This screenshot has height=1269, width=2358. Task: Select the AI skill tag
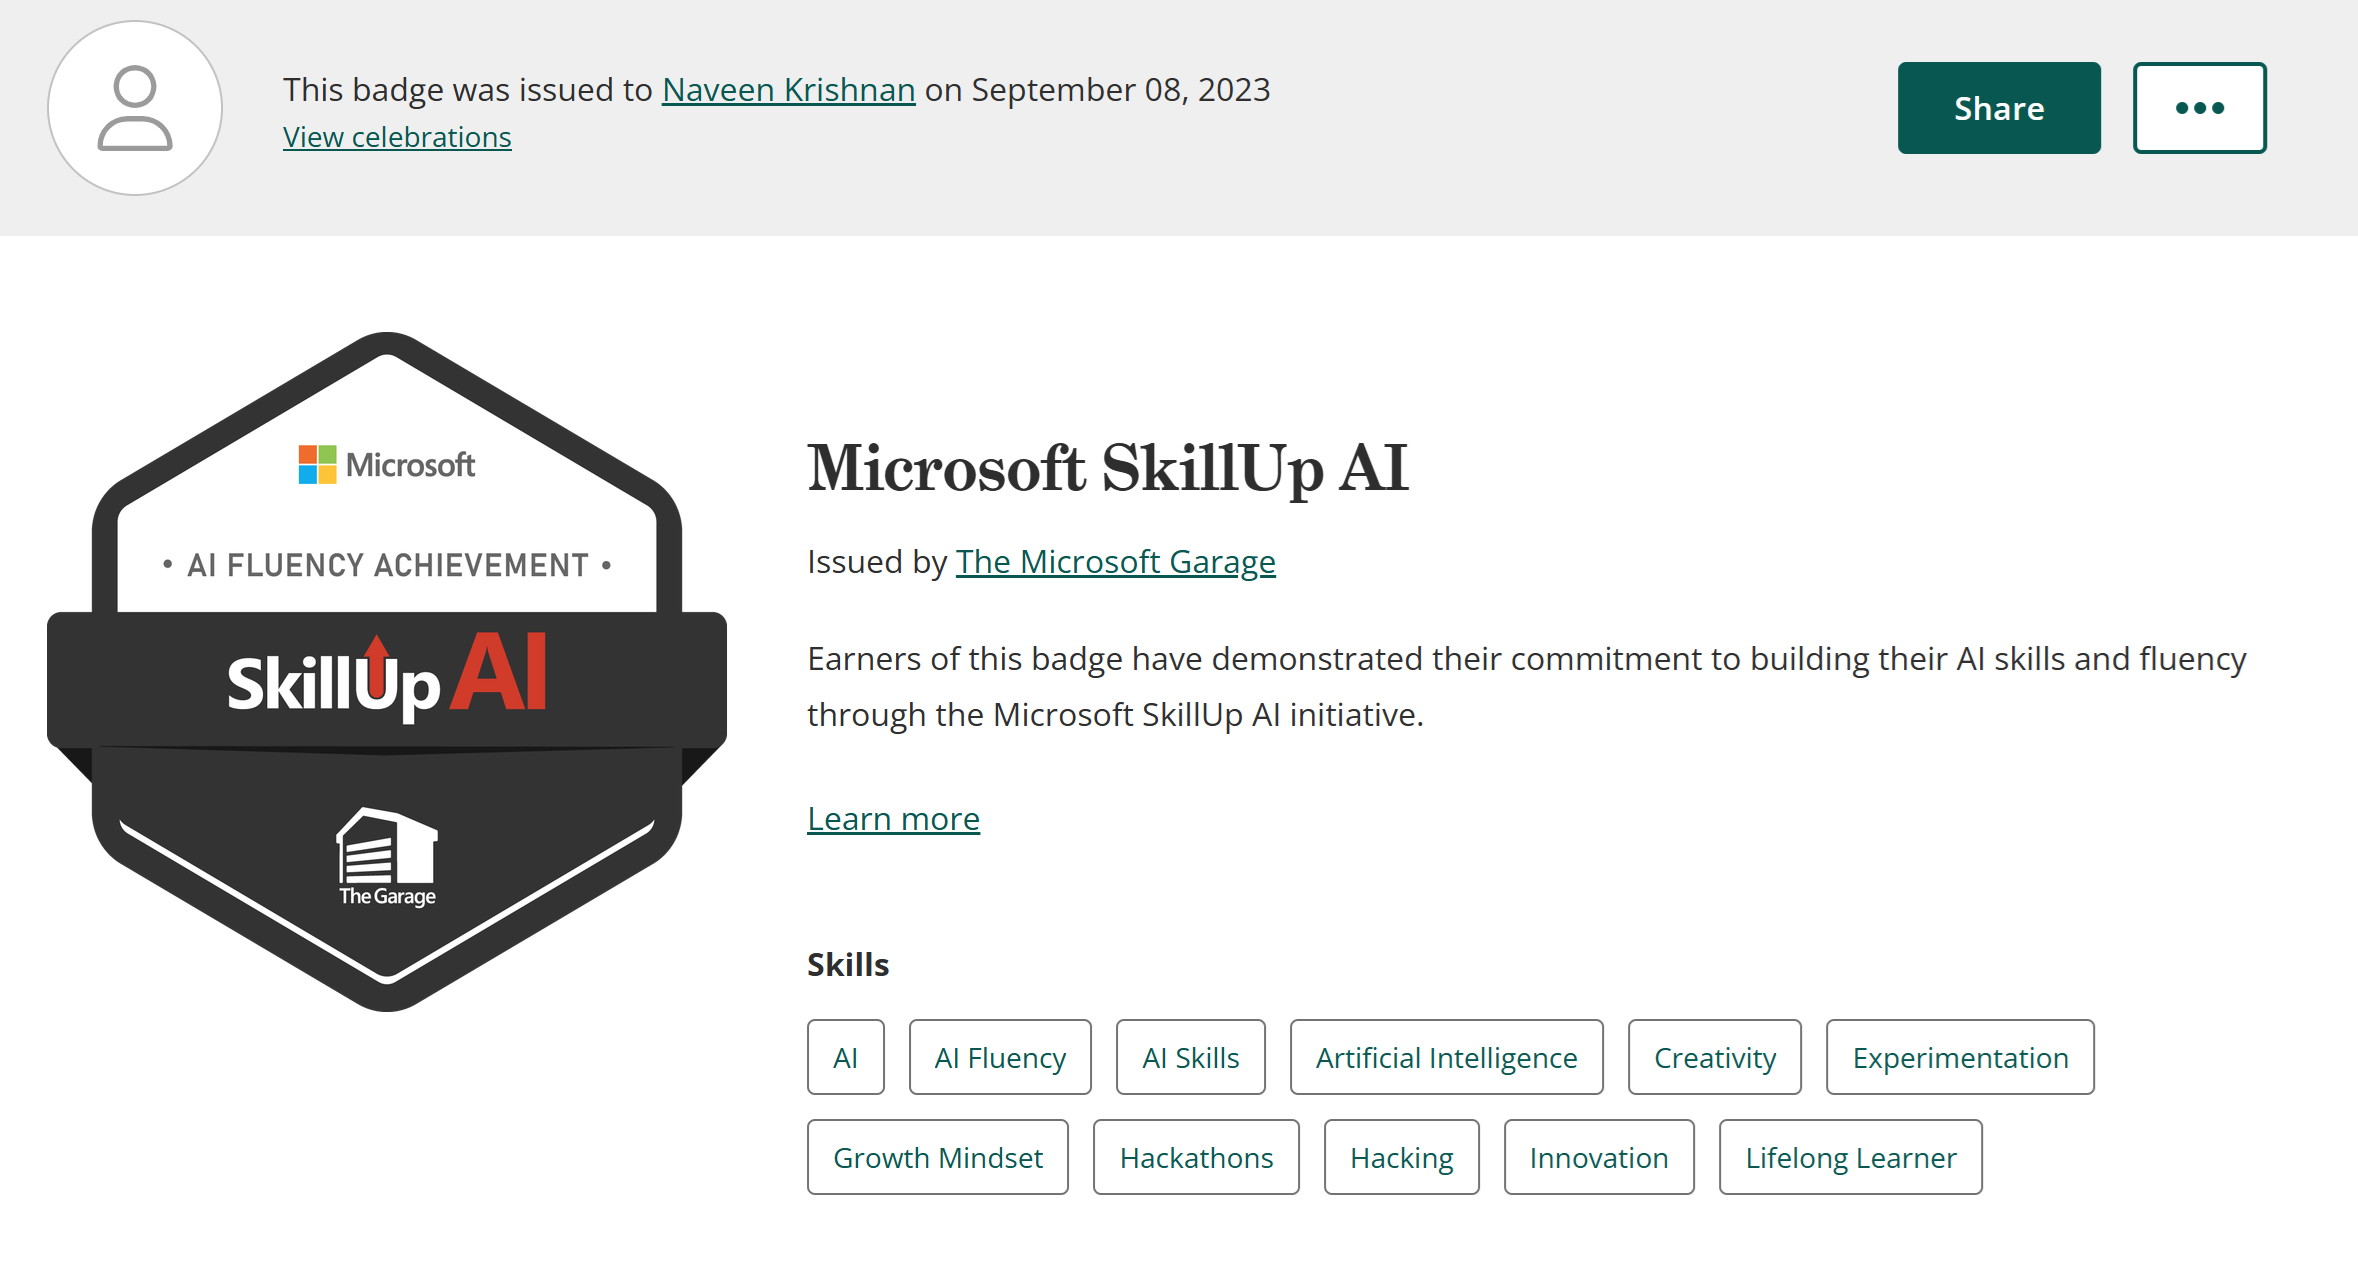(845, 1057)
